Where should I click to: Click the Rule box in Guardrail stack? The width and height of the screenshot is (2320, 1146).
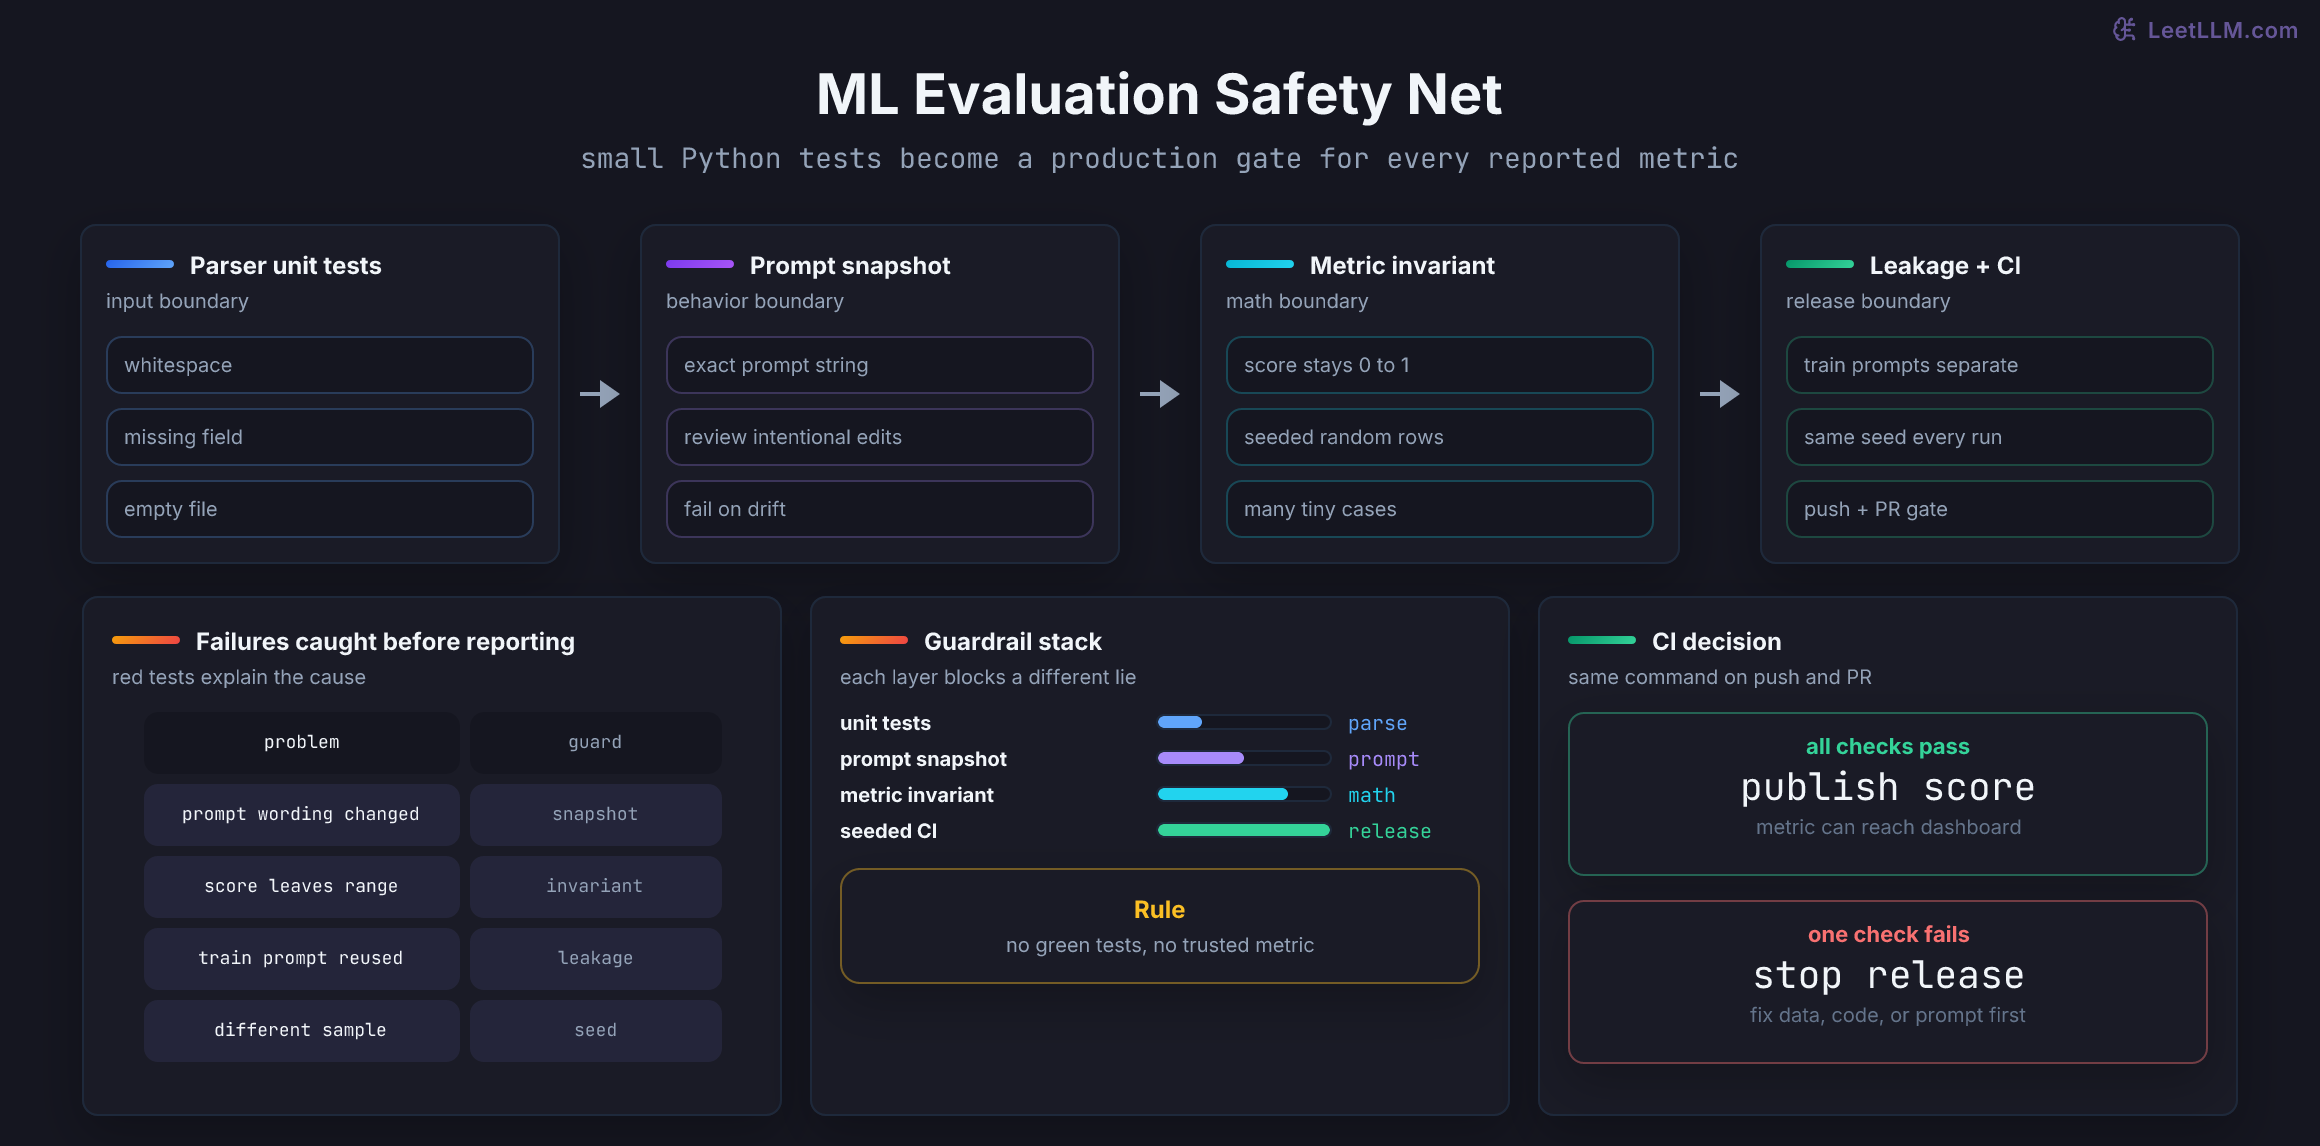pos(1160,926)
